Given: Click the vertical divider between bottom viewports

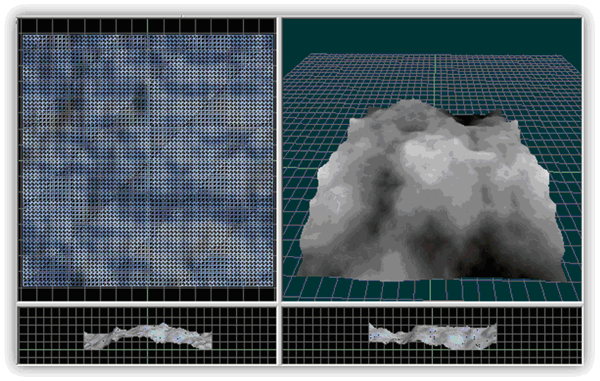Looking at the screenshot, I should 279,335.
